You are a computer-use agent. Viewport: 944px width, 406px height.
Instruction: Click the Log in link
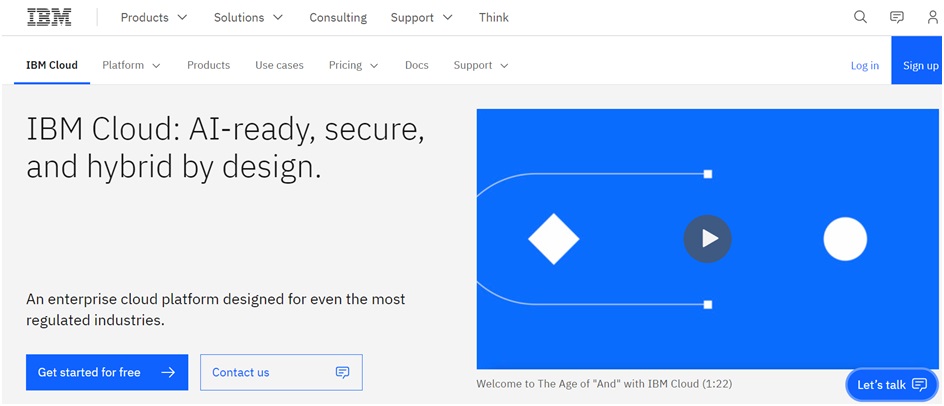[x=864, y=66]
